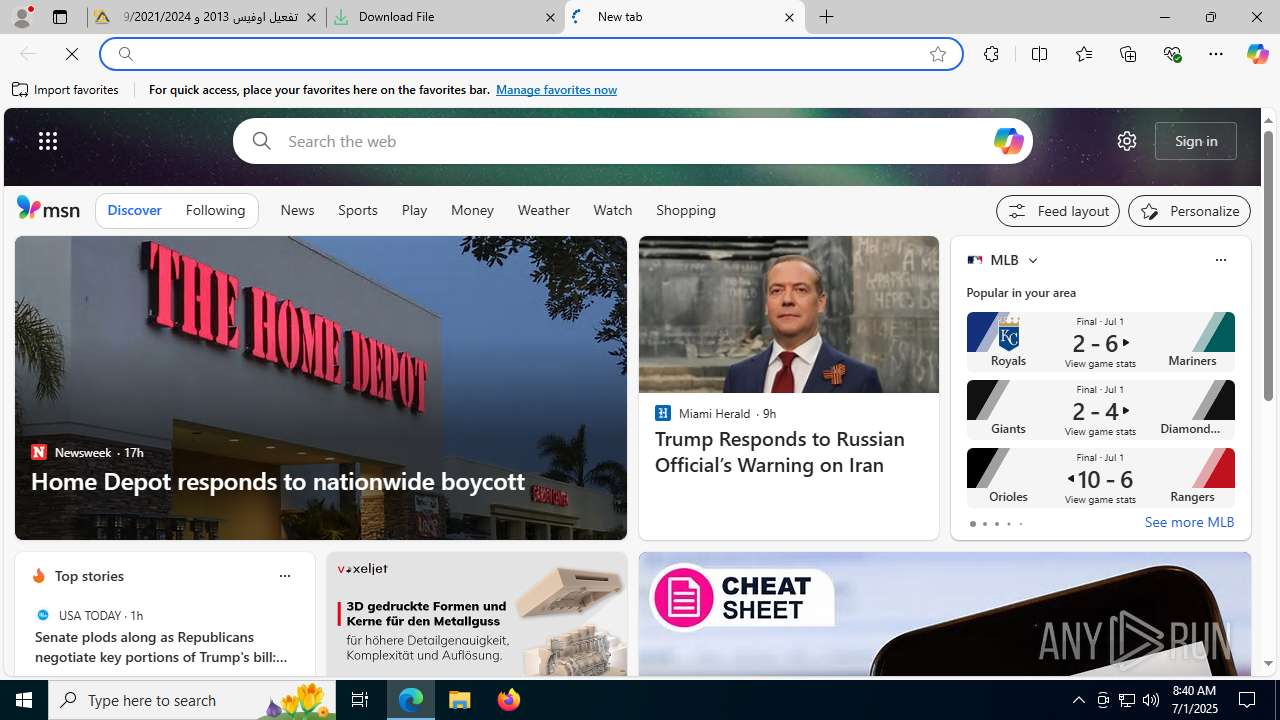Open the Sports section
Image resolution: width=1280 pixels, height=720 pixels.
point(357,210)
